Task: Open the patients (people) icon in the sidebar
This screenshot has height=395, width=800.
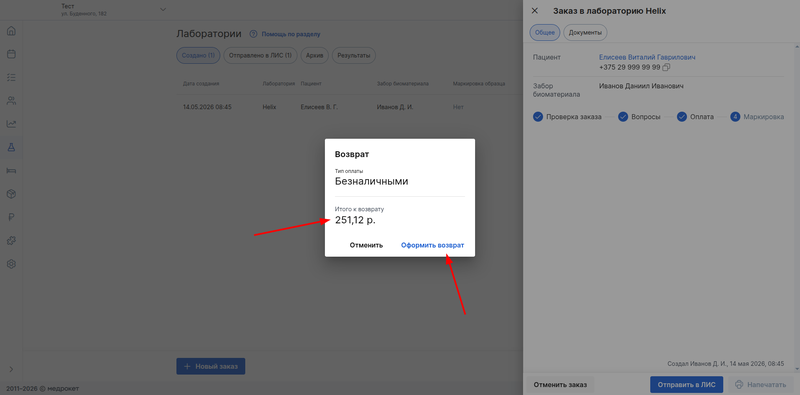Action: pyautogui.click(x=11, y=101)
